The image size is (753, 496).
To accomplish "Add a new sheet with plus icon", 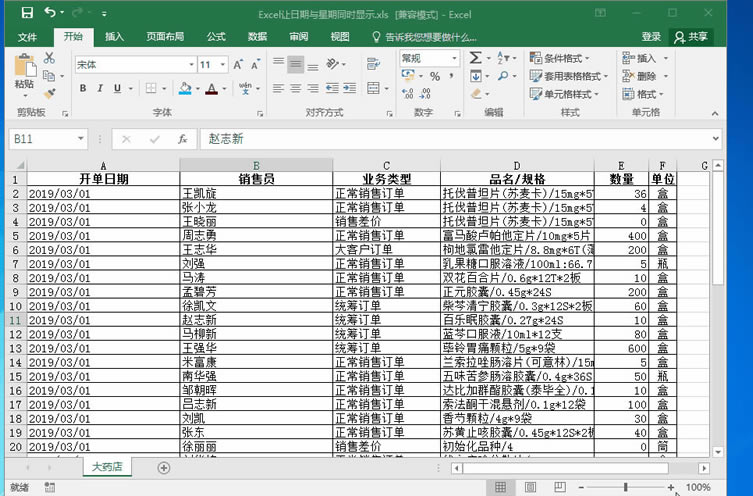I will tap(164, 467).
